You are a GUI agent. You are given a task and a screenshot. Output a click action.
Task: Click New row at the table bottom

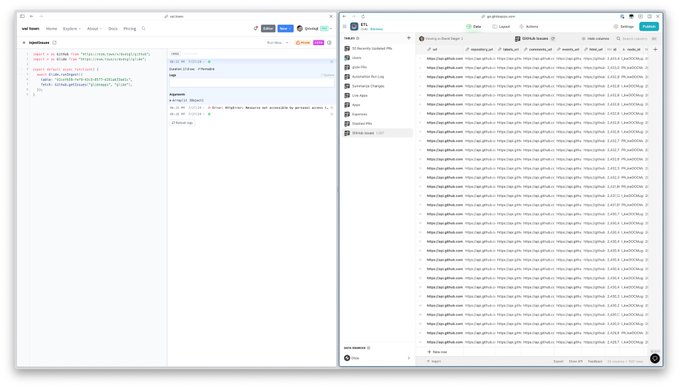click(x=437, y=352)
